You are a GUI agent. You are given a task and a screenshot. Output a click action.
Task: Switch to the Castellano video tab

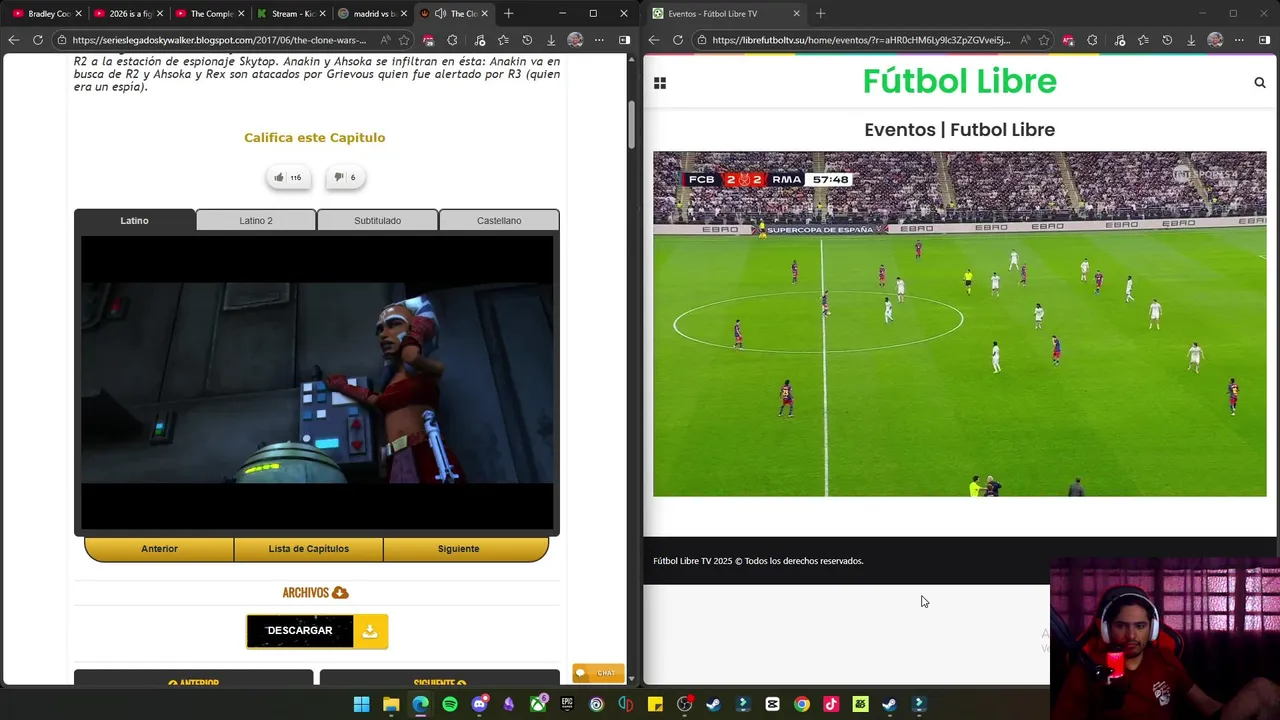tap(499, 220)
